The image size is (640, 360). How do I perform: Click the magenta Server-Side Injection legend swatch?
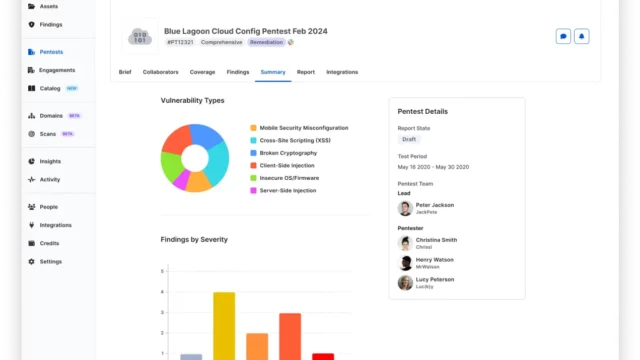[253, 191]
